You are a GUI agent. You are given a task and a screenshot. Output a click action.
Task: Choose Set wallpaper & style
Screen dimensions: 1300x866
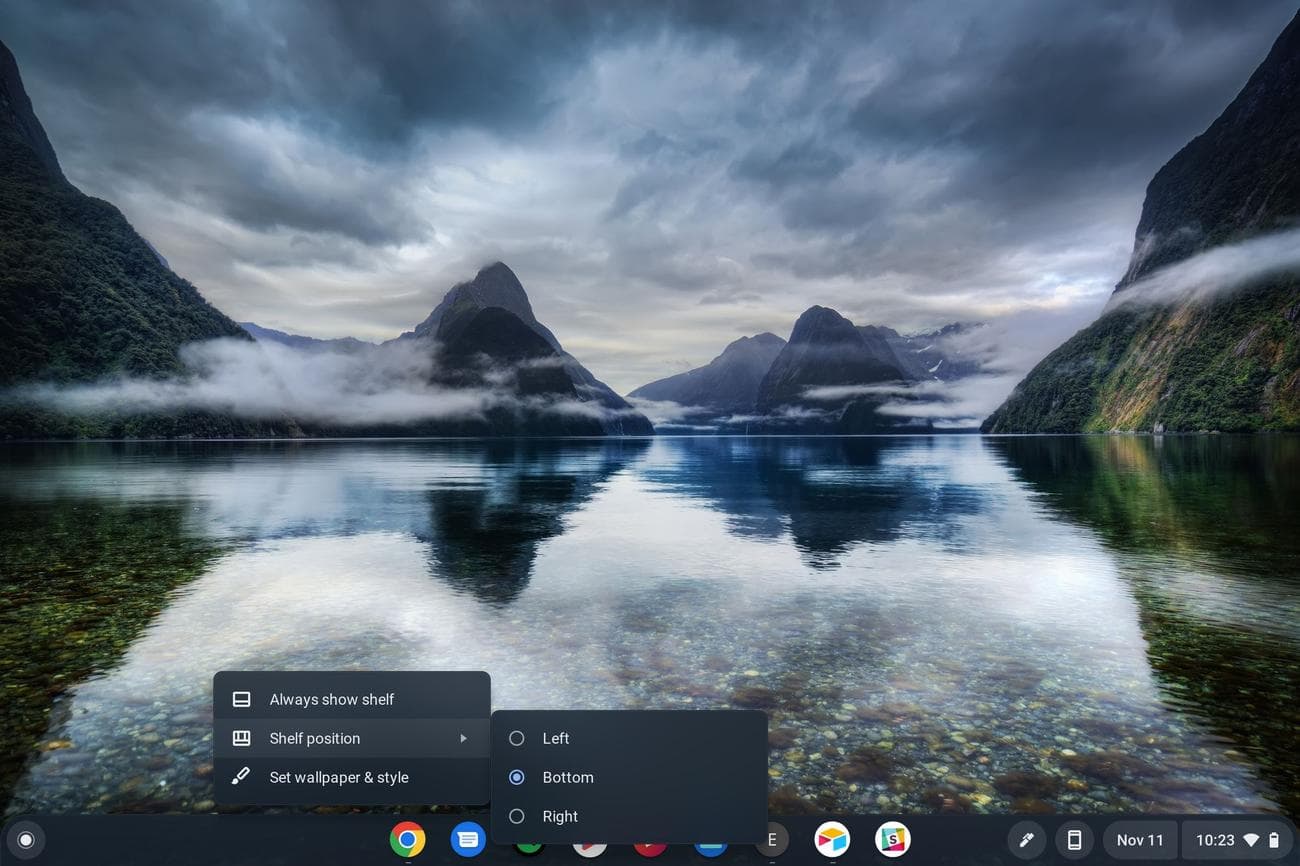tap(338, 777)
